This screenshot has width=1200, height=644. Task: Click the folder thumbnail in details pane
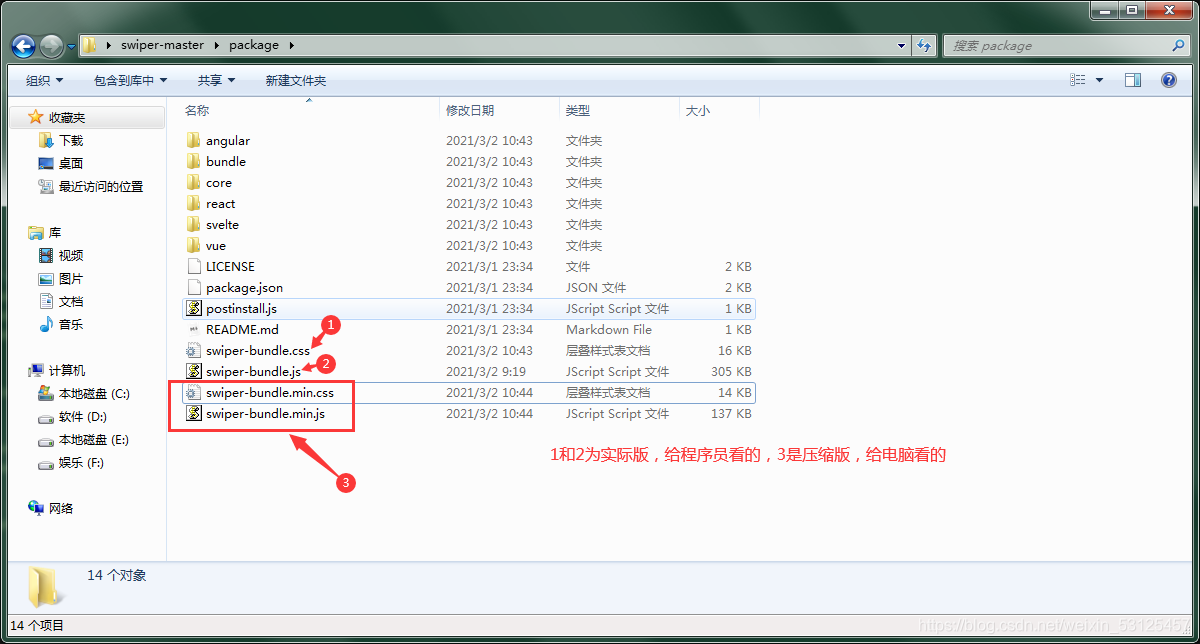tap(45, 586)
